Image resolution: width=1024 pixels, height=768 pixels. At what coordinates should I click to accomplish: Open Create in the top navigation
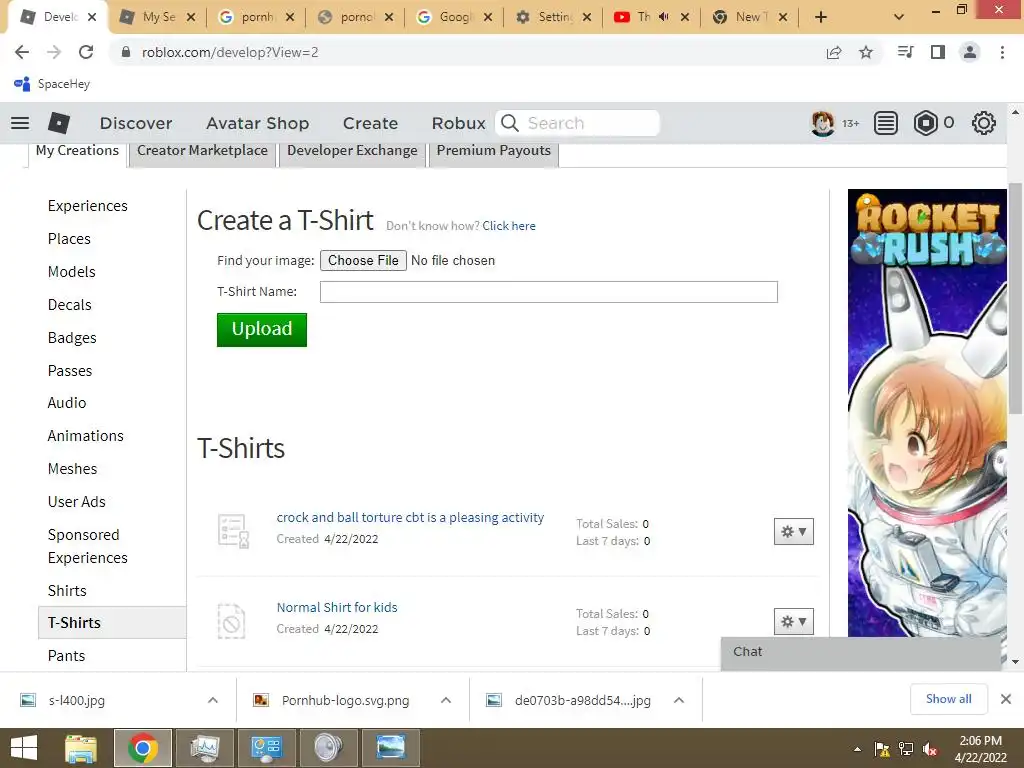click(x=370, y=123)
